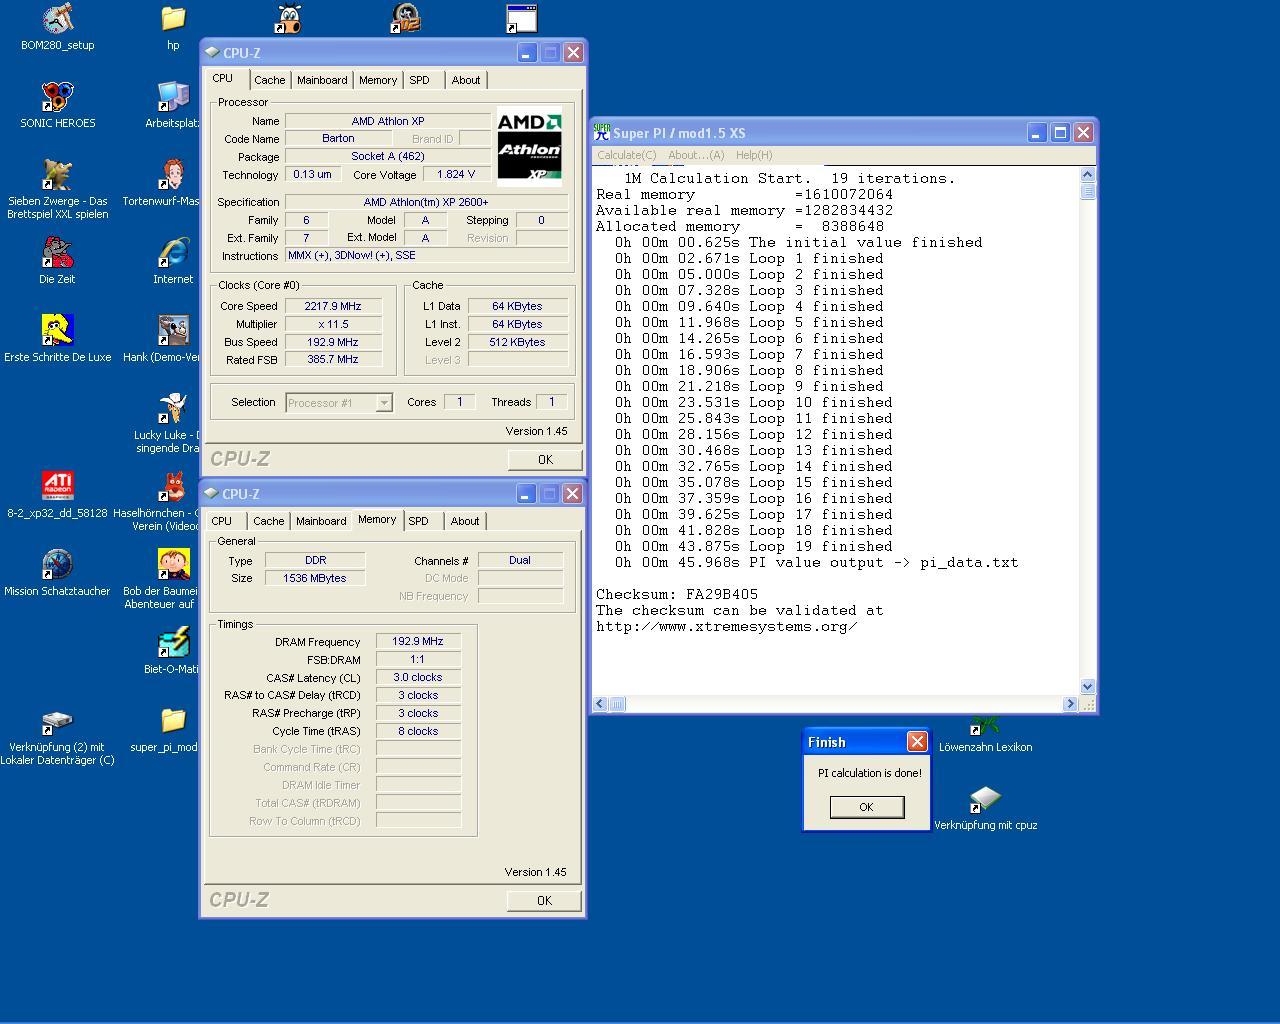Click the CAS# Latency value 3.0 clocks
This screenshot has height=1024, width=1280.
[418, 677]
